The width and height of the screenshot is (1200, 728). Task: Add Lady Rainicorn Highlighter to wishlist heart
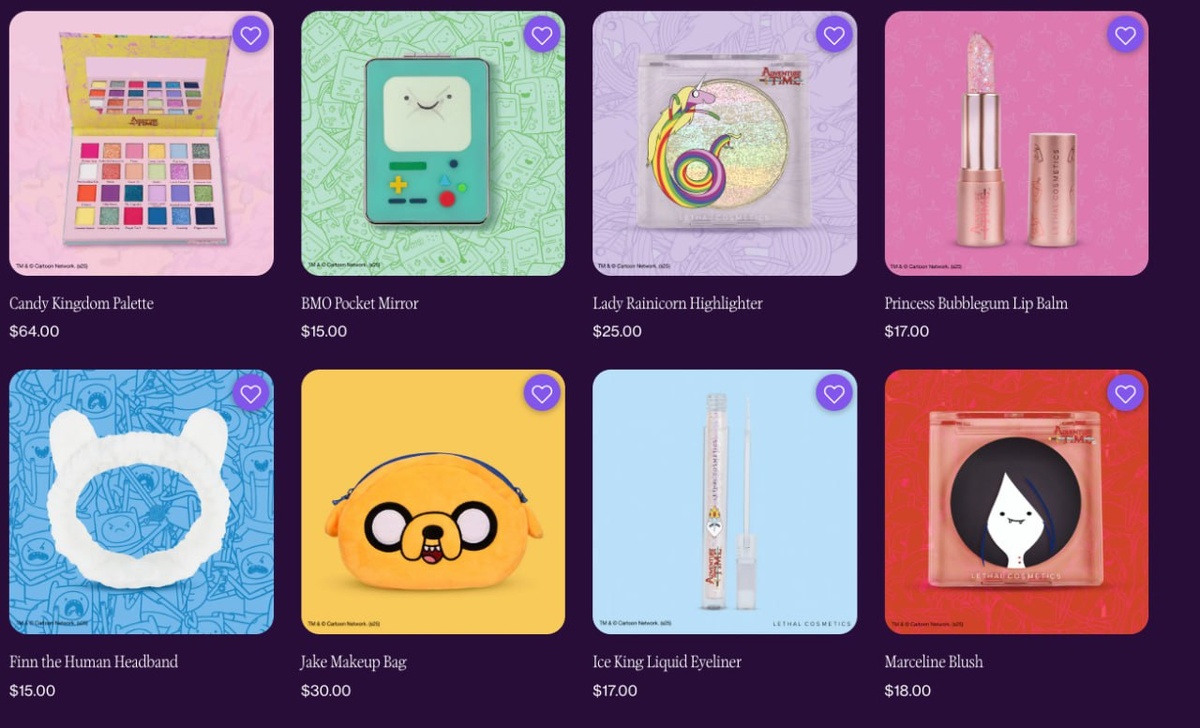[834, 36]
